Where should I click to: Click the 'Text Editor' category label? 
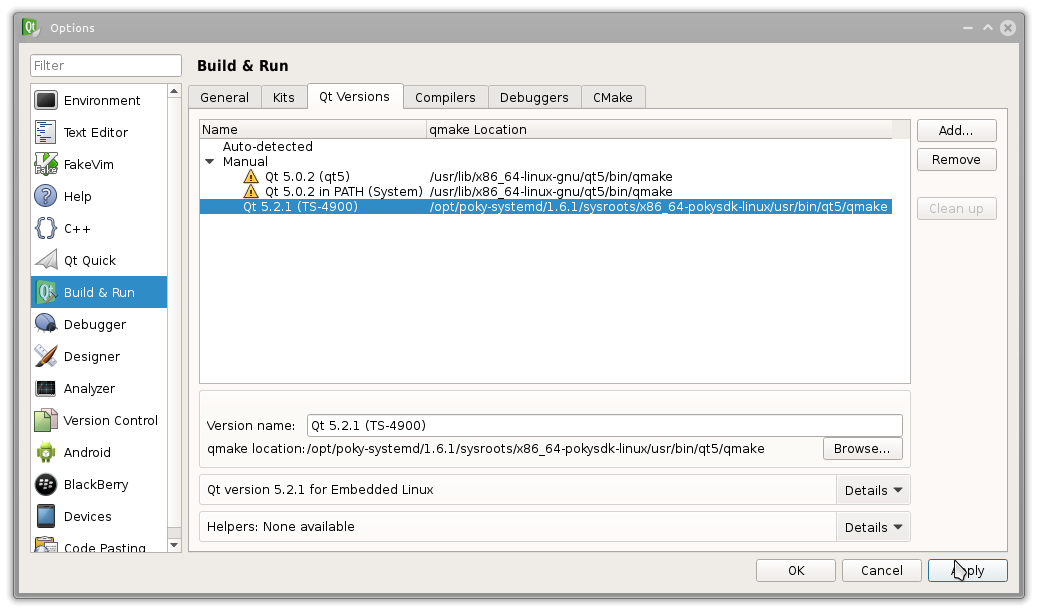(96, 132)
